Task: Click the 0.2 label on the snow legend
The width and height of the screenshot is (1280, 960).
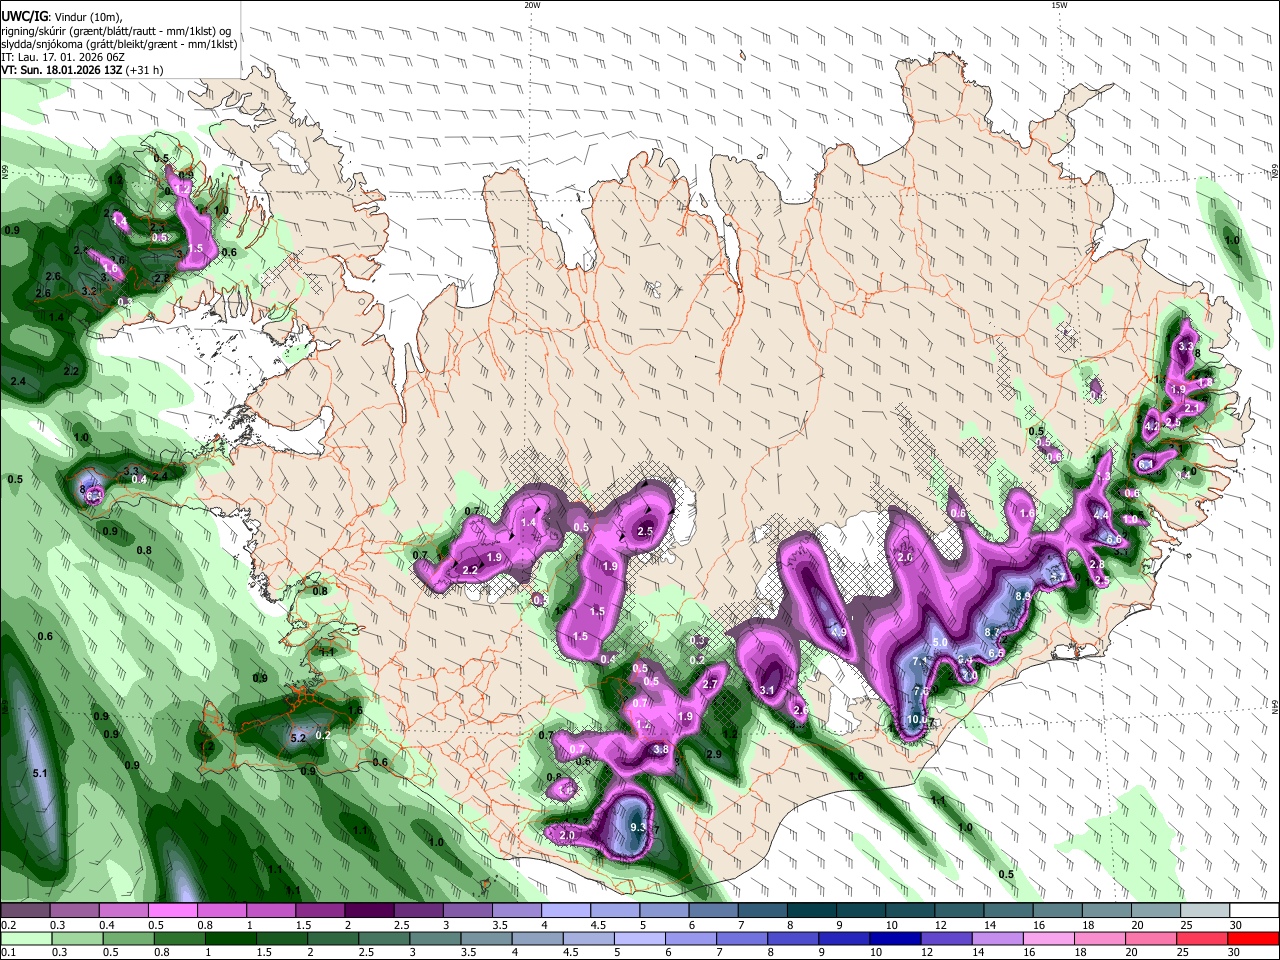Action: pyautogui.click(x=8, y=925)
